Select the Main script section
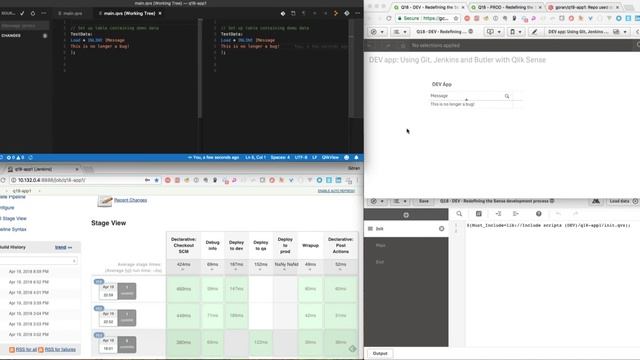The width and height of the screenshot is (640, 360). click(x=406, y=245)
